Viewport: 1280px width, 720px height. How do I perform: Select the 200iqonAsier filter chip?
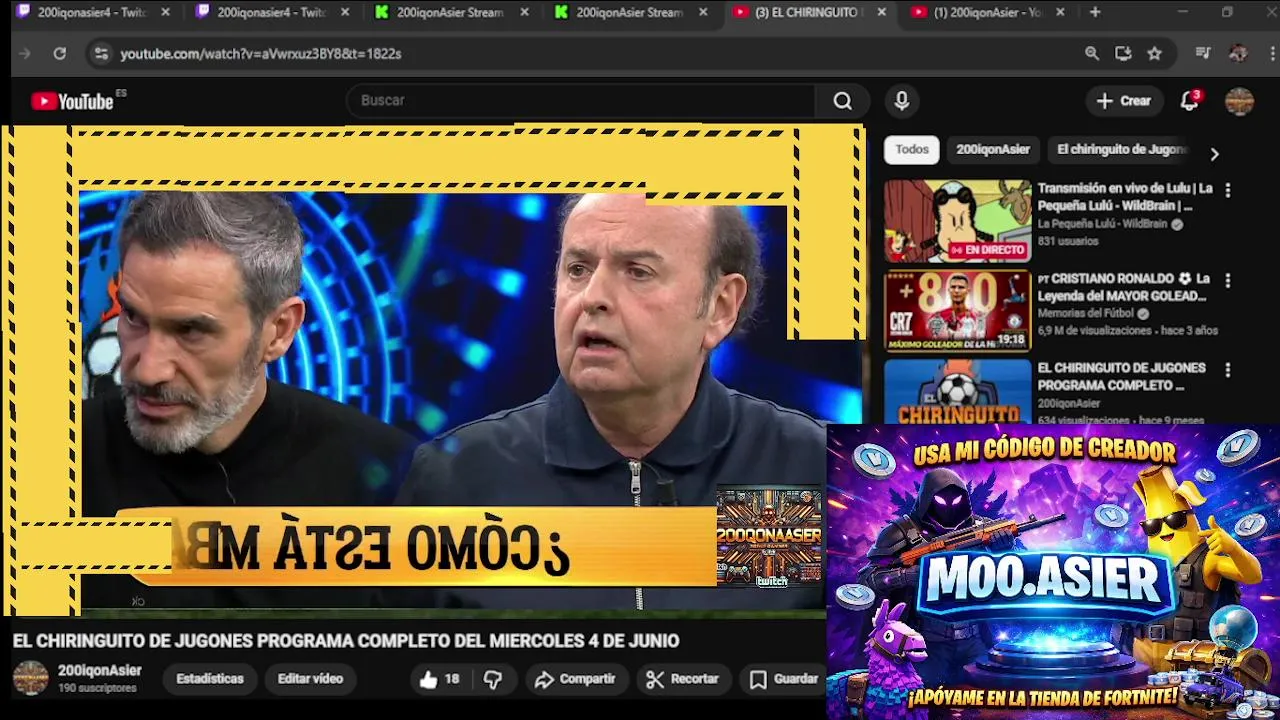point(993,150)
